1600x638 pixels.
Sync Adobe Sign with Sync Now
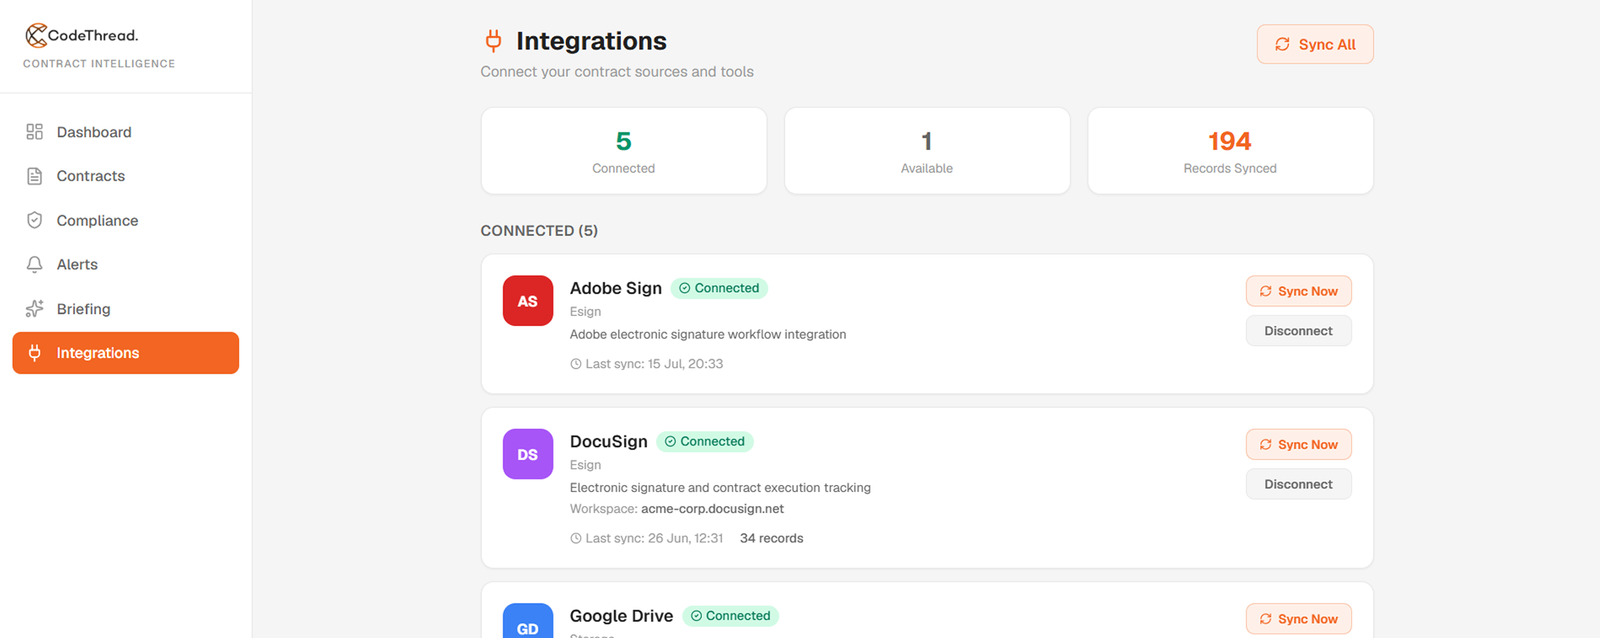tap(1298, 291)
